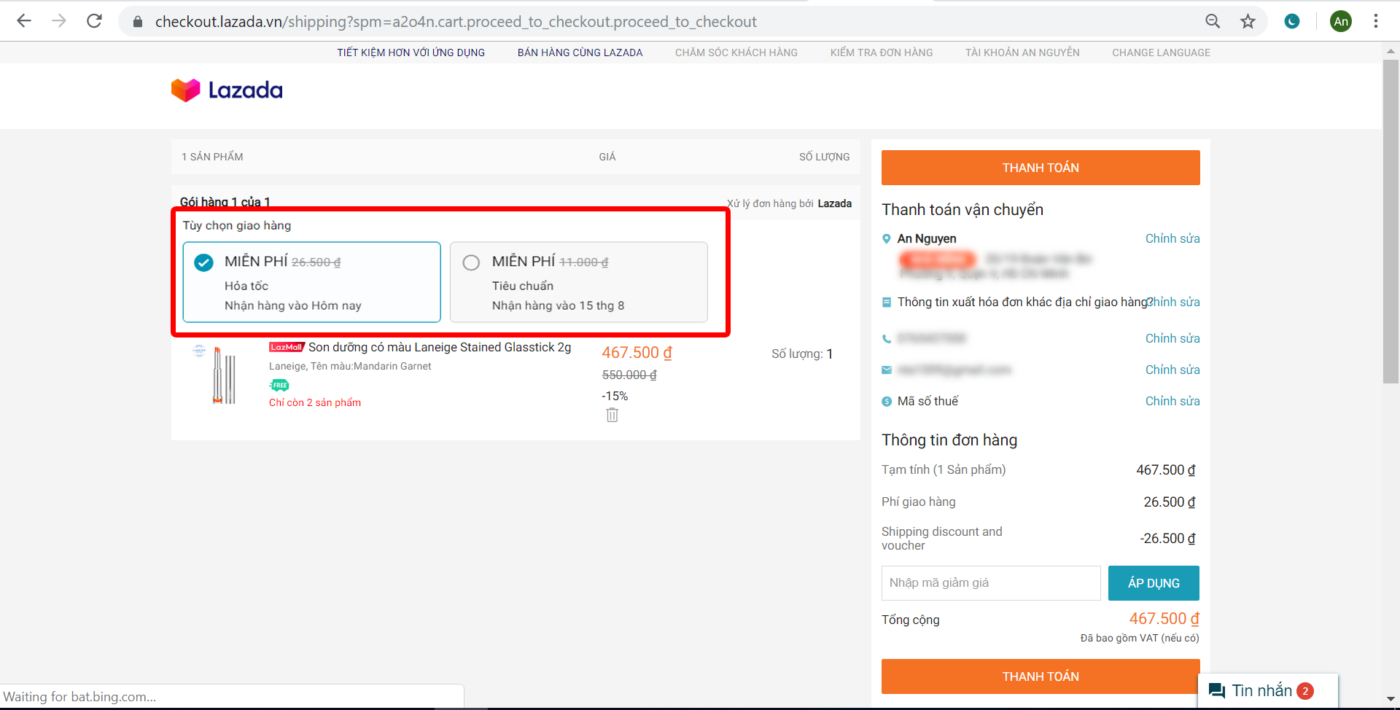Image resolution: width=1400 pixels, height=710 pixels.
Task: Click Chỉnh sửa beside phone number
Action: point(1172,338)
